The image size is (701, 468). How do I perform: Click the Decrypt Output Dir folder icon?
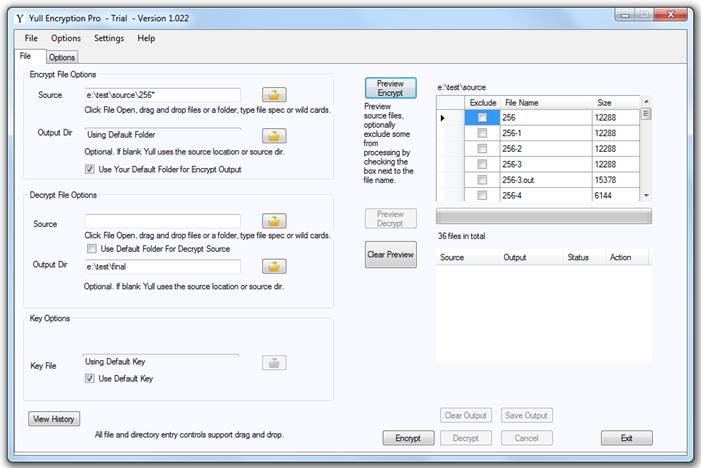coord(273,267)
